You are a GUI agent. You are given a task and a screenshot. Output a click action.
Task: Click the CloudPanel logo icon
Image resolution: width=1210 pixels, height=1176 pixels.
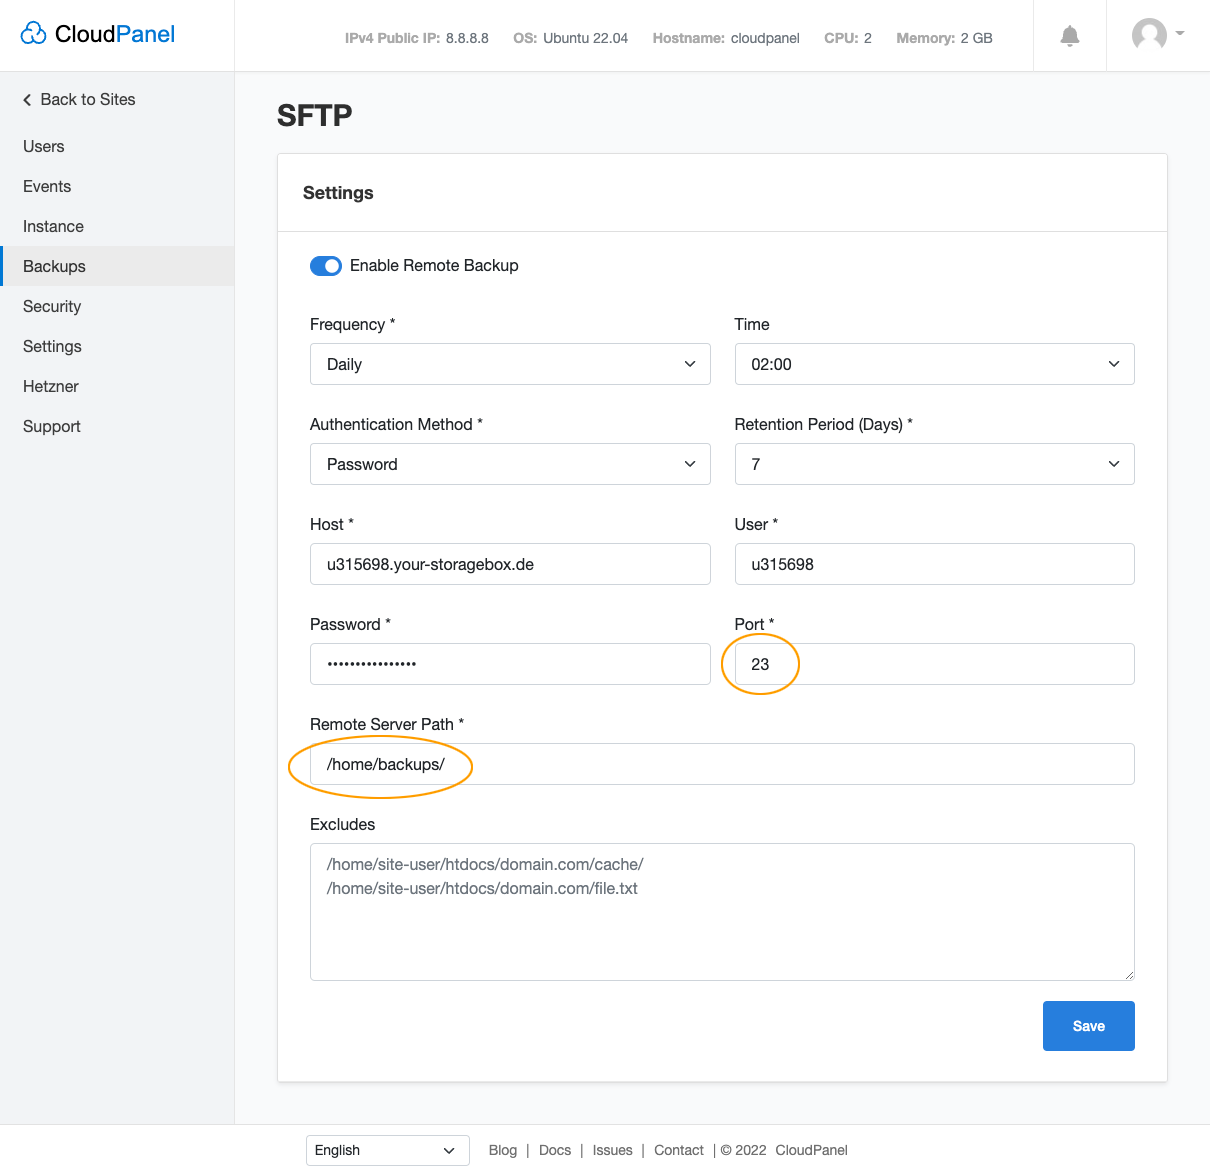(33, 33)
